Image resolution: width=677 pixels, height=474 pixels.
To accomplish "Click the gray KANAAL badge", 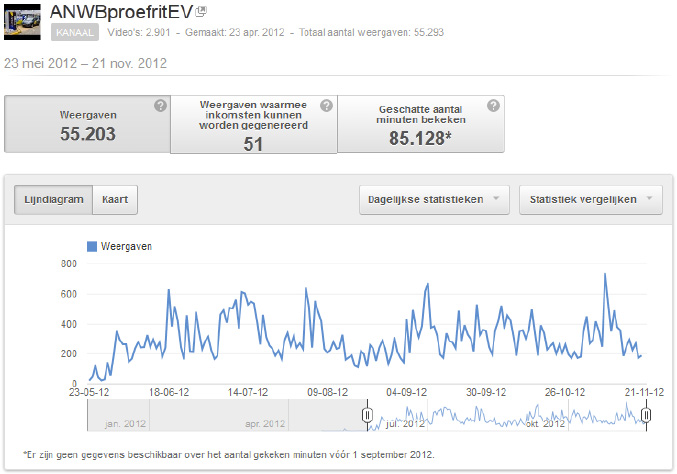I will click(75, 33).
